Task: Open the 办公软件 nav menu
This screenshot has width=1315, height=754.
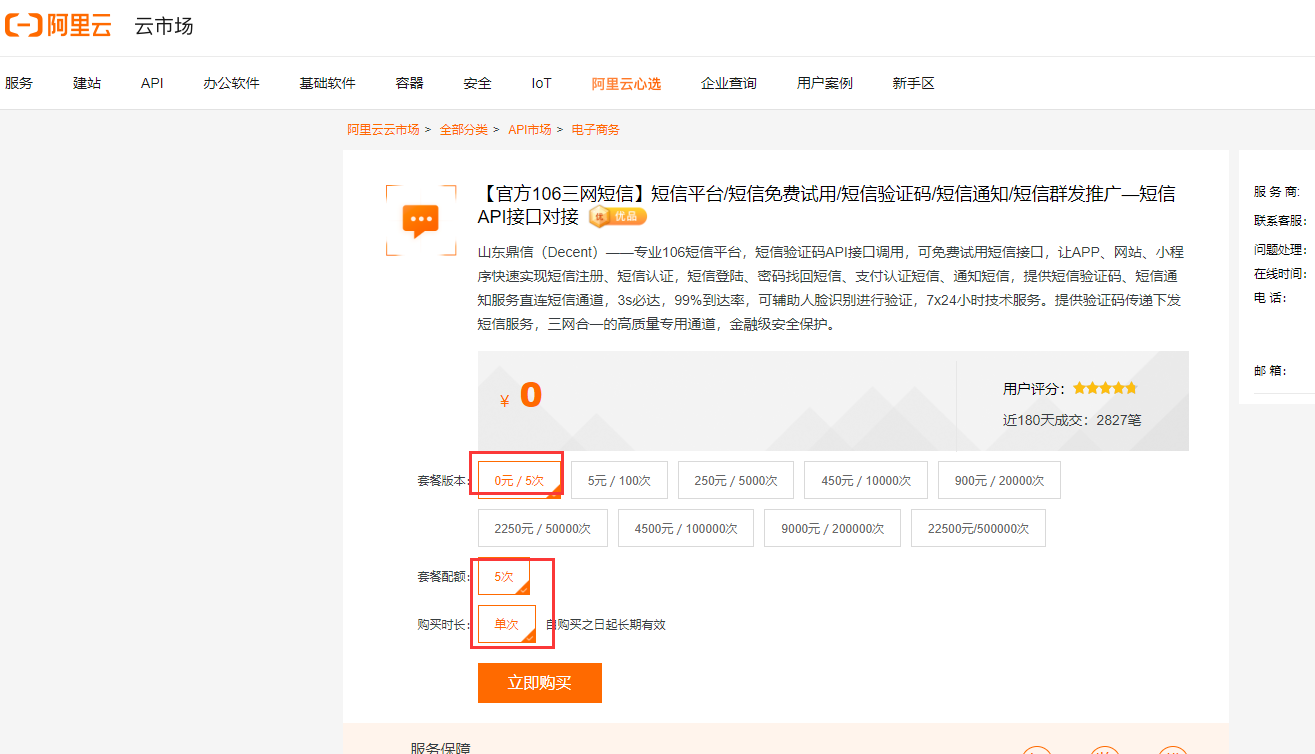Action: point(231,83)
